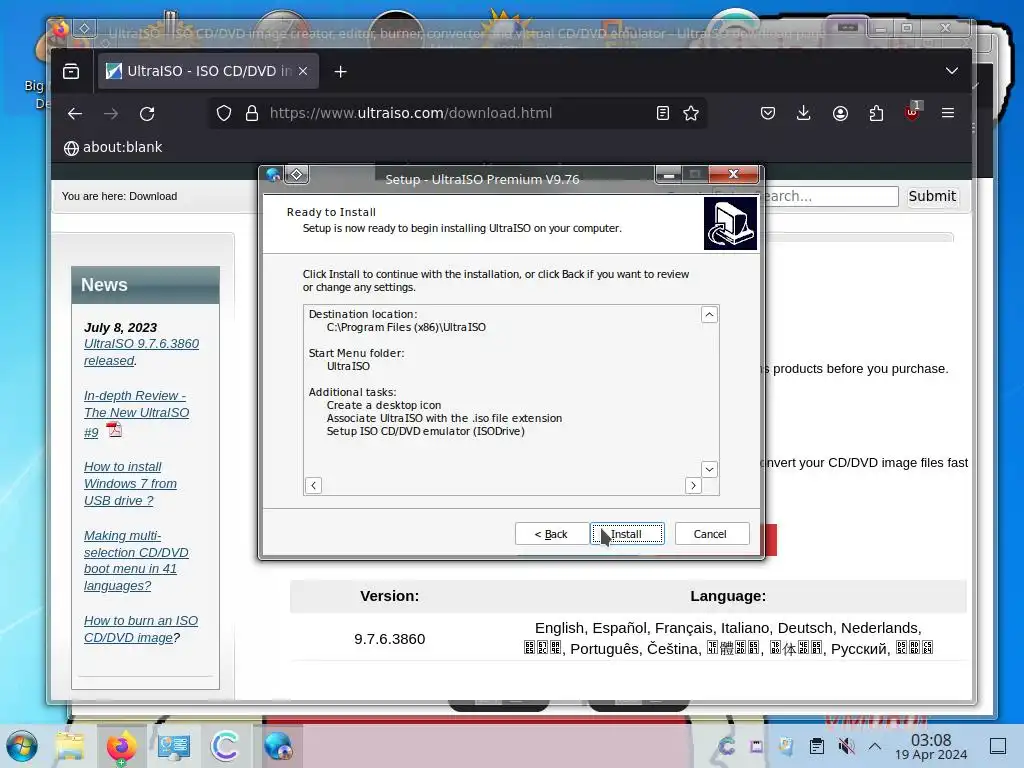Screen dimensions: 1024x768
Task: Click version number 9.7.6.3860
Action: coord(389,639)
